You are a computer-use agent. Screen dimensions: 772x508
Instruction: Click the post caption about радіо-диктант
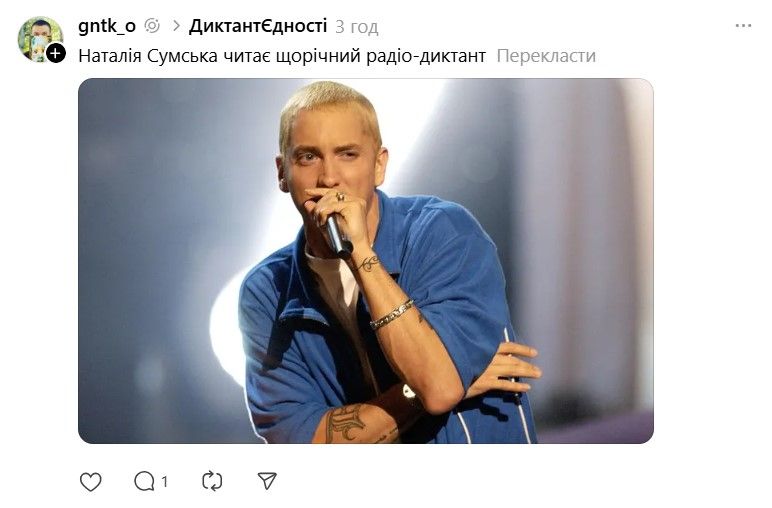[x=282, y=56]
